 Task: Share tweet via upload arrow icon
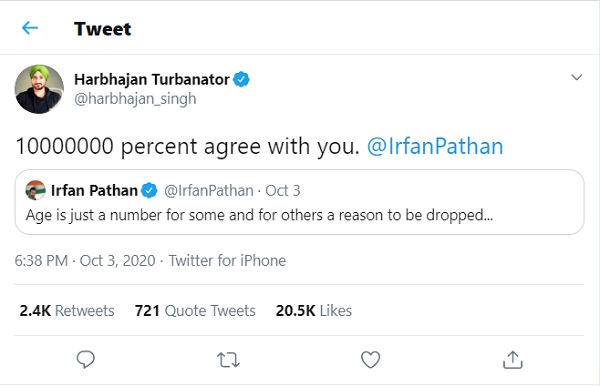pos(513,360)
